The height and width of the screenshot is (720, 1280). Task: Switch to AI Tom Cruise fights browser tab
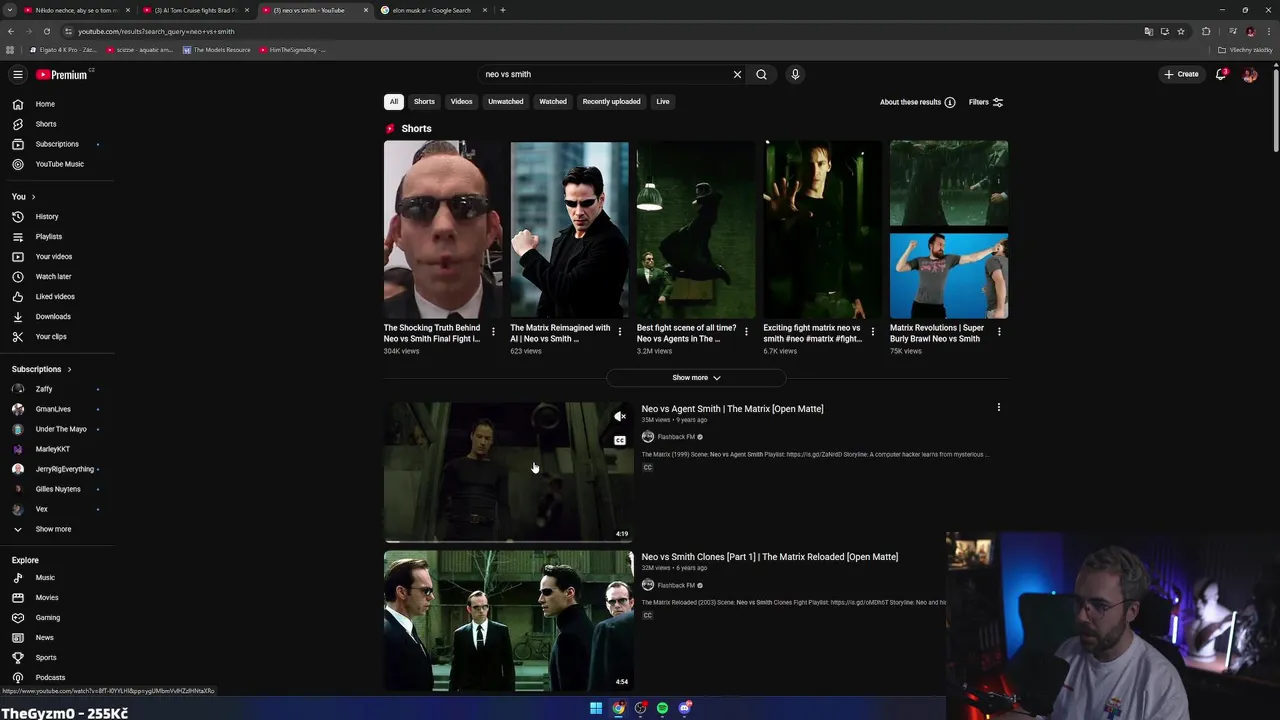pyautogui.click(x=195, y=10)
